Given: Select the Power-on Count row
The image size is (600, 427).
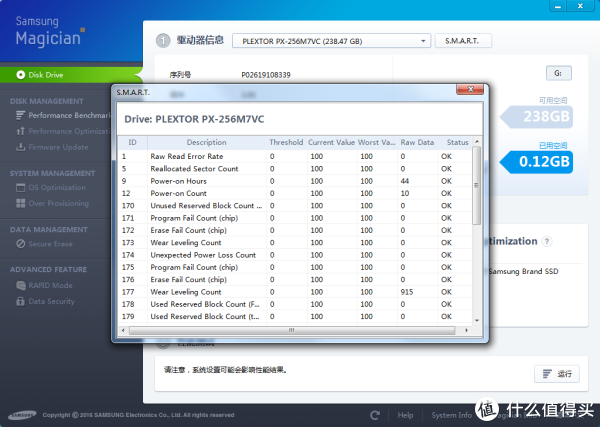Looking at the screenshot, I should tap(295, 193).
